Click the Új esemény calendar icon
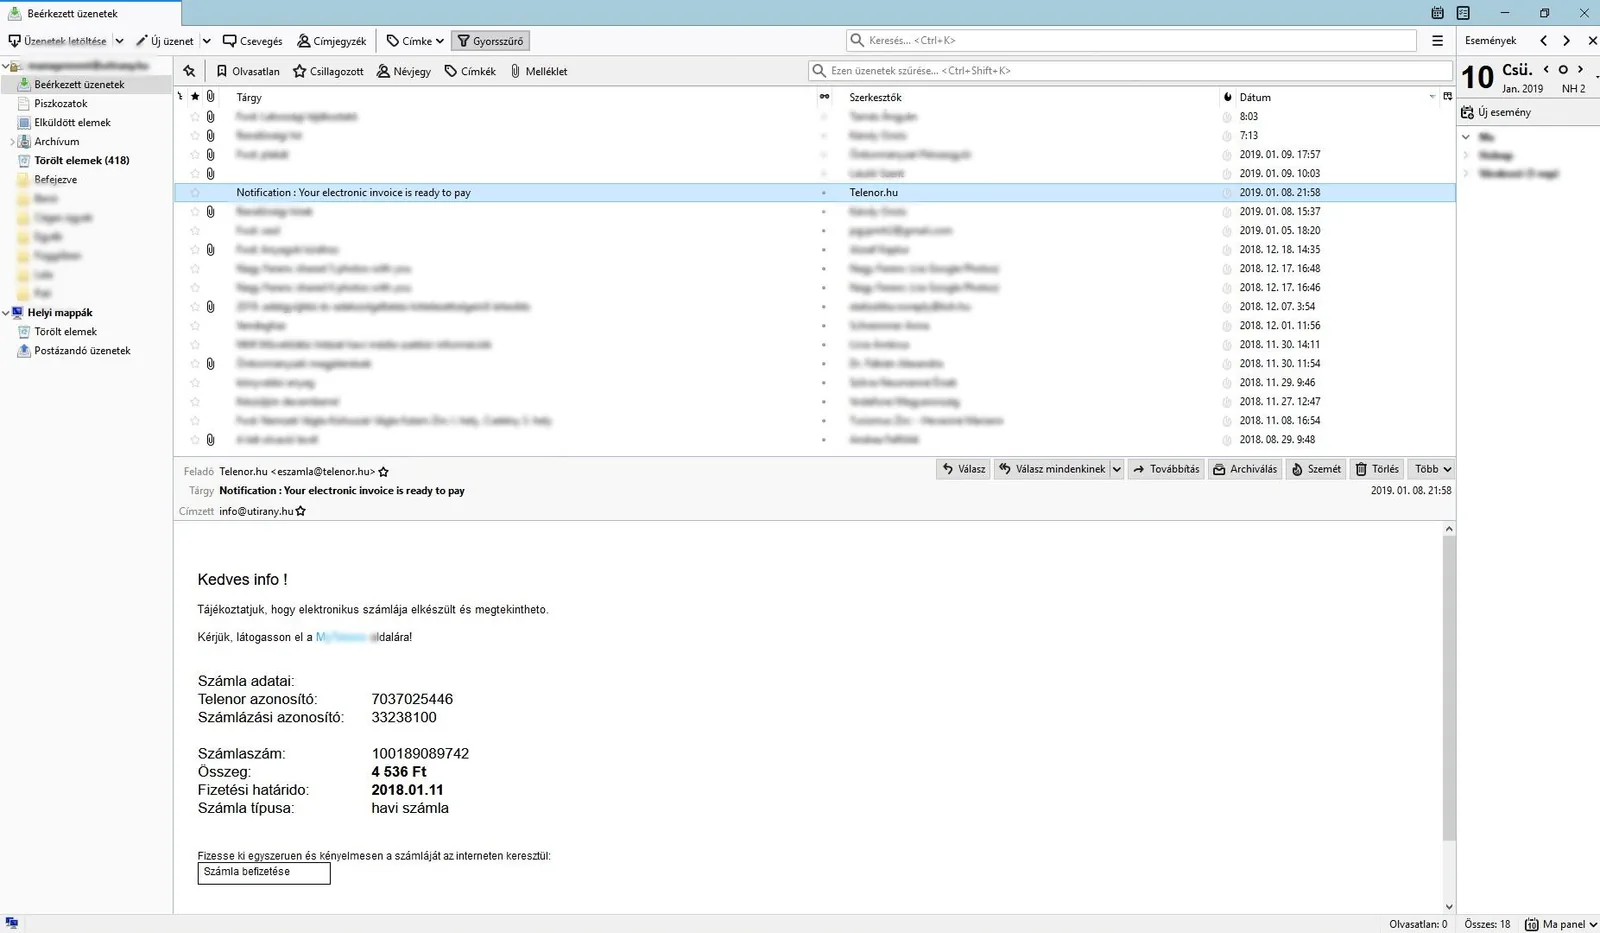Image resolution: width=1600 pixels, height=933 pixels. click(x=1467, y=113)
